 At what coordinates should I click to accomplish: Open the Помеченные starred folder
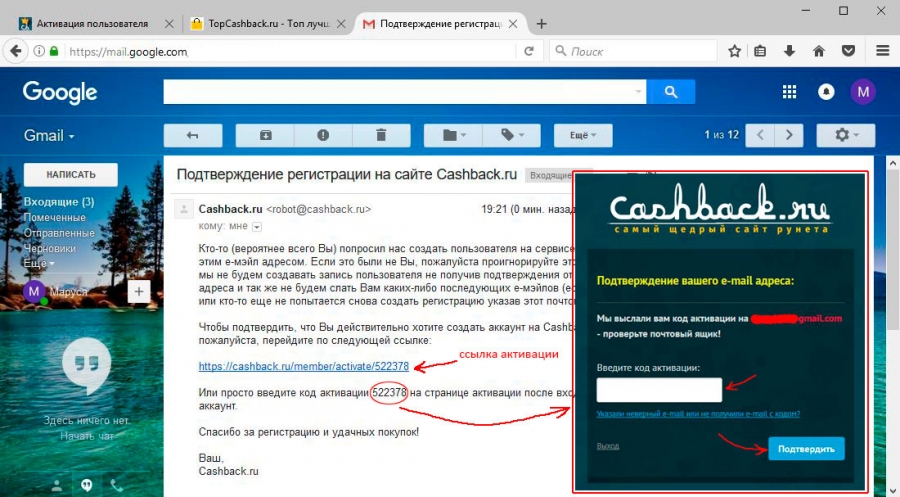click(55, 218)
